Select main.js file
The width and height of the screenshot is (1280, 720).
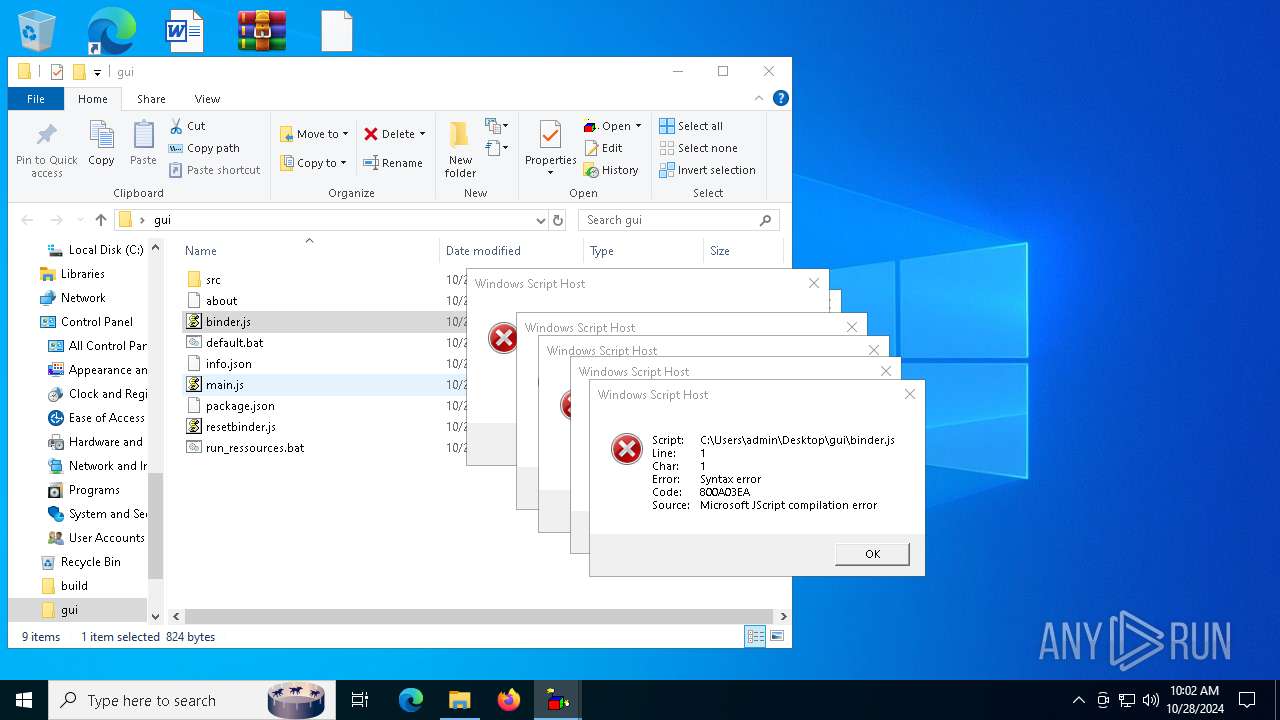pos(224,385)
